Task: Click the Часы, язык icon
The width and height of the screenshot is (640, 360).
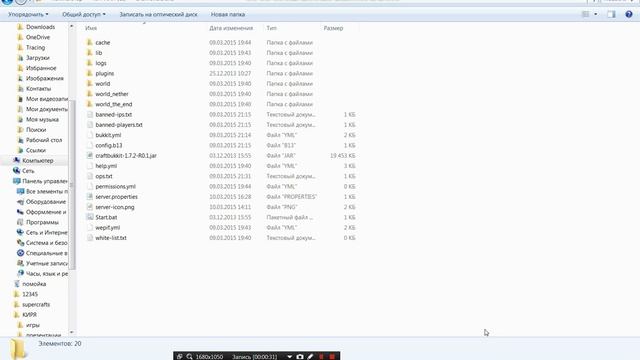Action: 20,273
